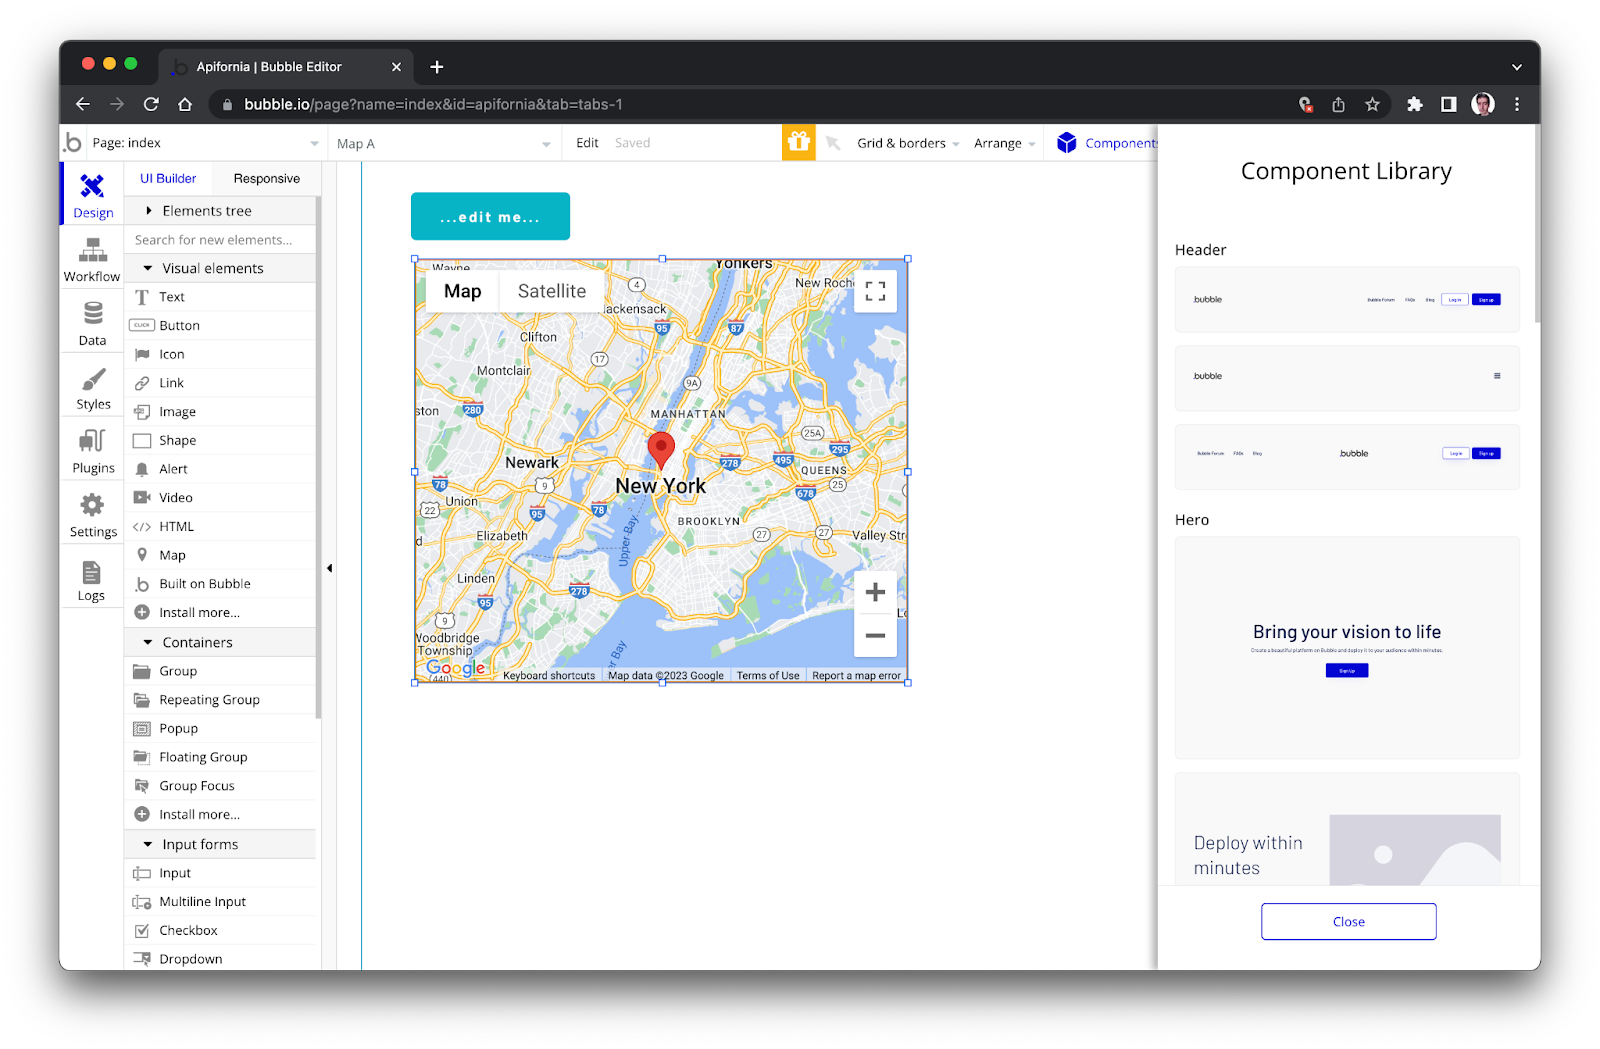Expand the Elements tree
The width and height of the screenshot is (1600, 1049).
221,211
